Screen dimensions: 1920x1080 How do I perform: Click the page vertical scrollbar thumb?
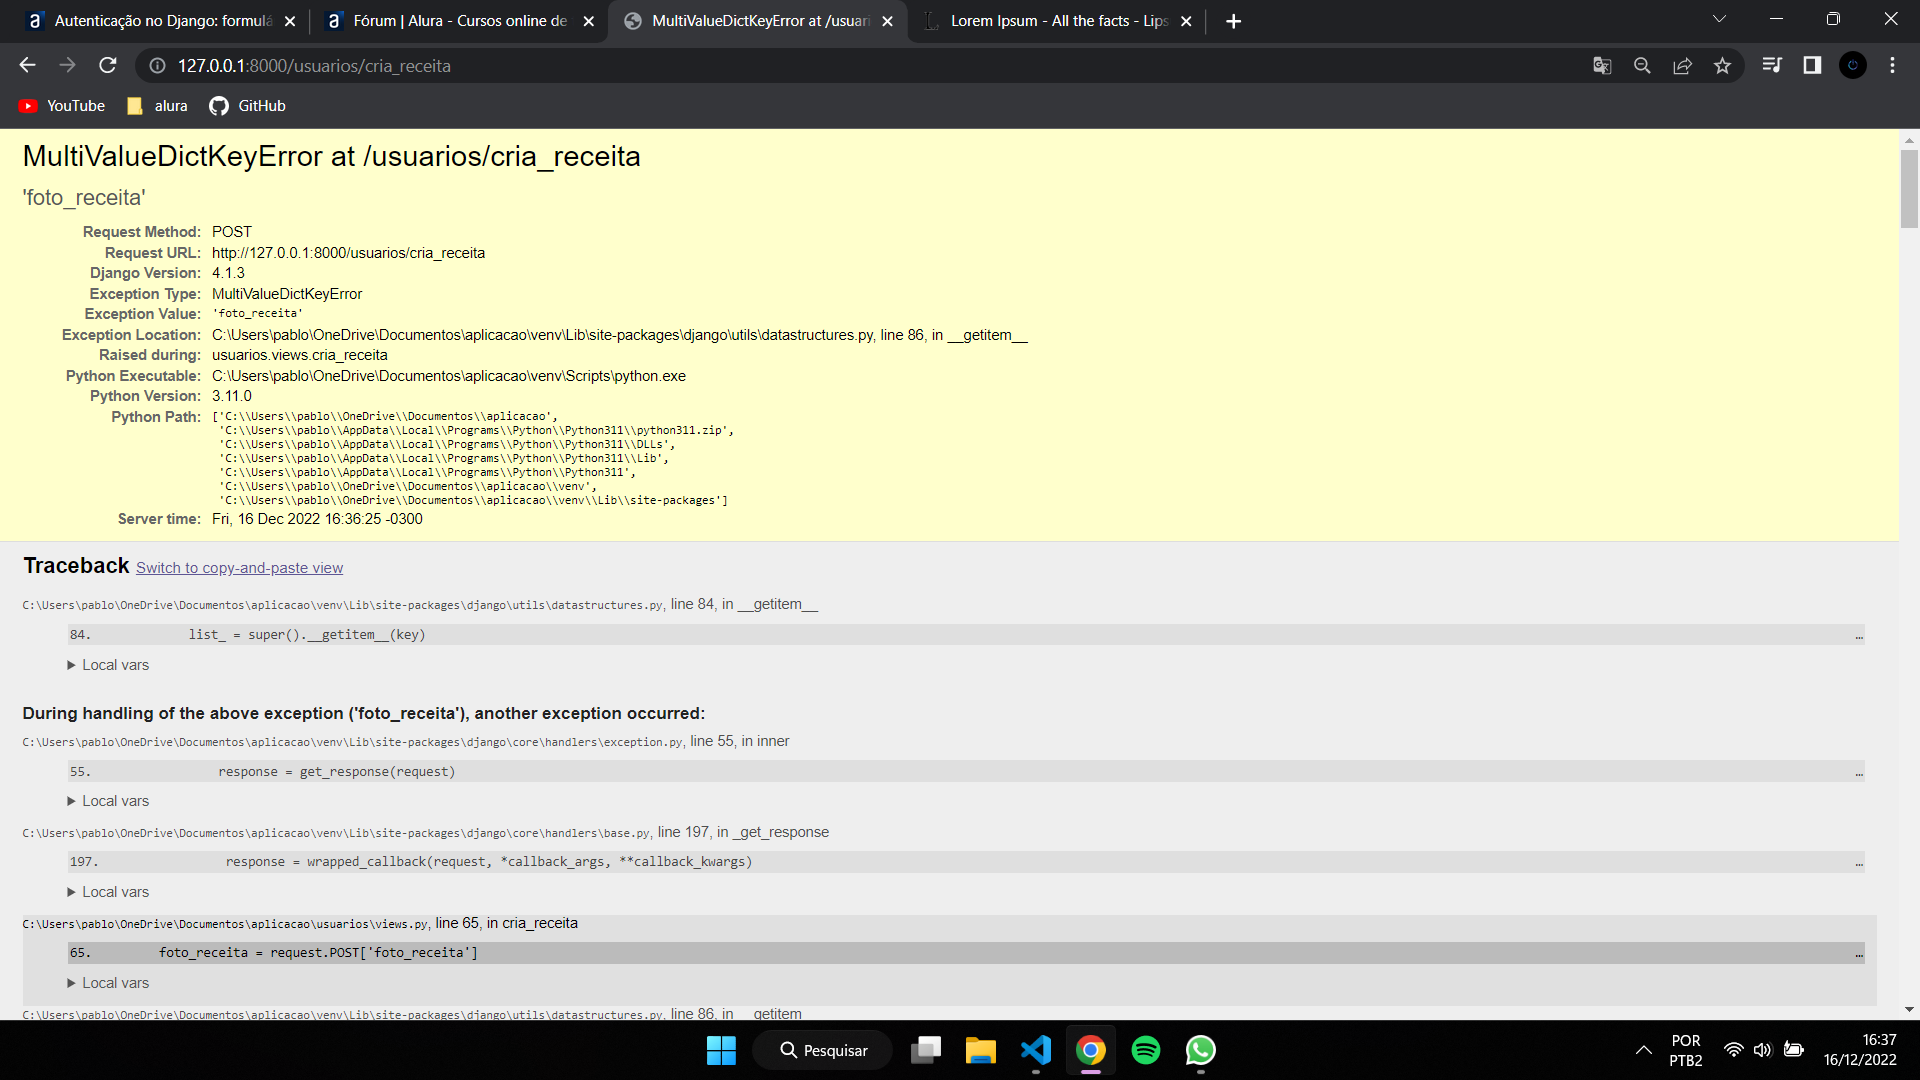coord(1909,189)
